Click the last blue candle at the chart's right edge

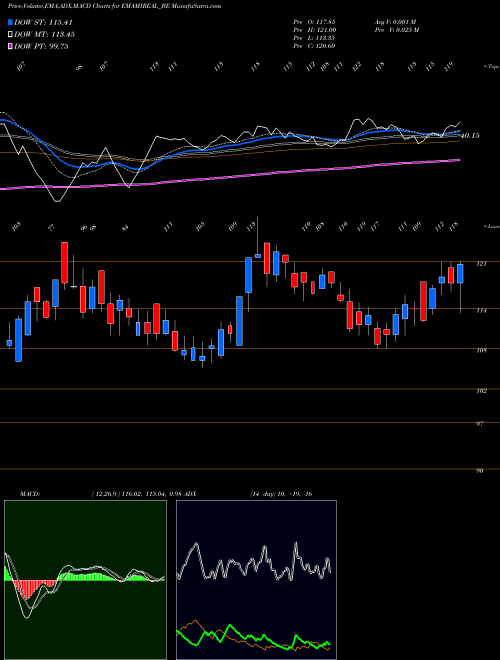[x=460, y=274]
